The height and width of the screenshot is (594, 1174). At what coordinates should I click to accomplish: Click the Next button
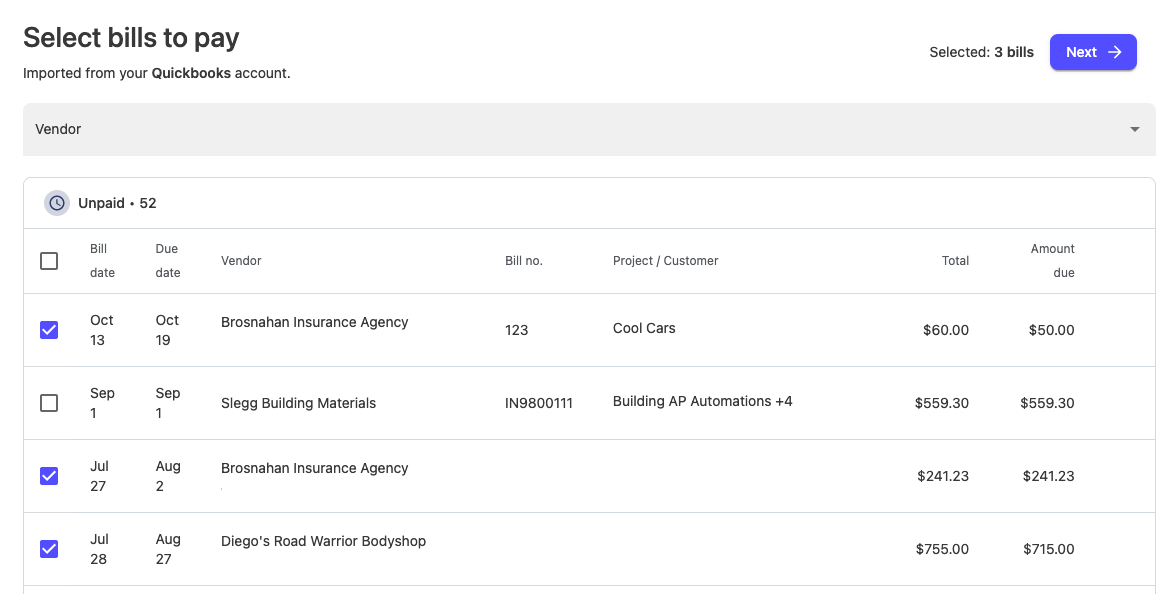click(1093, 52)
